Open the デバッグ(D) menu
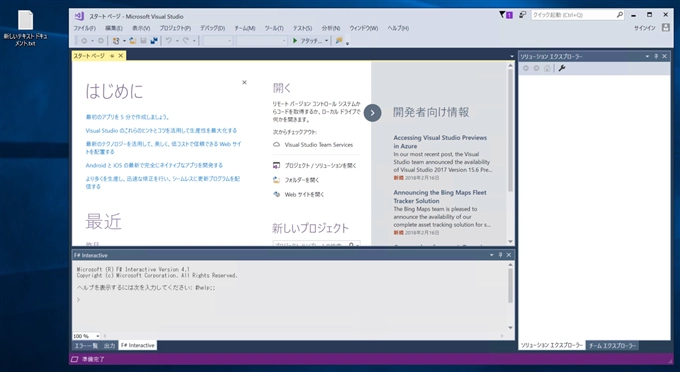Image resolution: width=680 pixels, height=372 pixels. click(212, 28)
